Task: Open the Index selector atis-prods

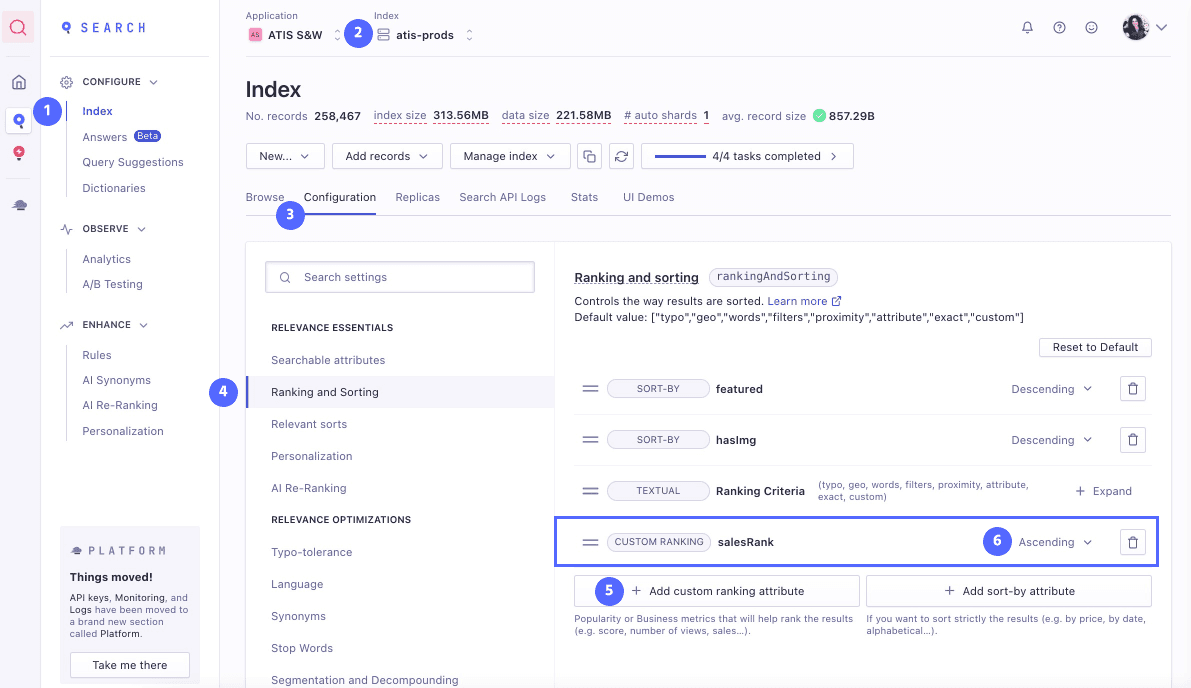Action: [425, 35]
